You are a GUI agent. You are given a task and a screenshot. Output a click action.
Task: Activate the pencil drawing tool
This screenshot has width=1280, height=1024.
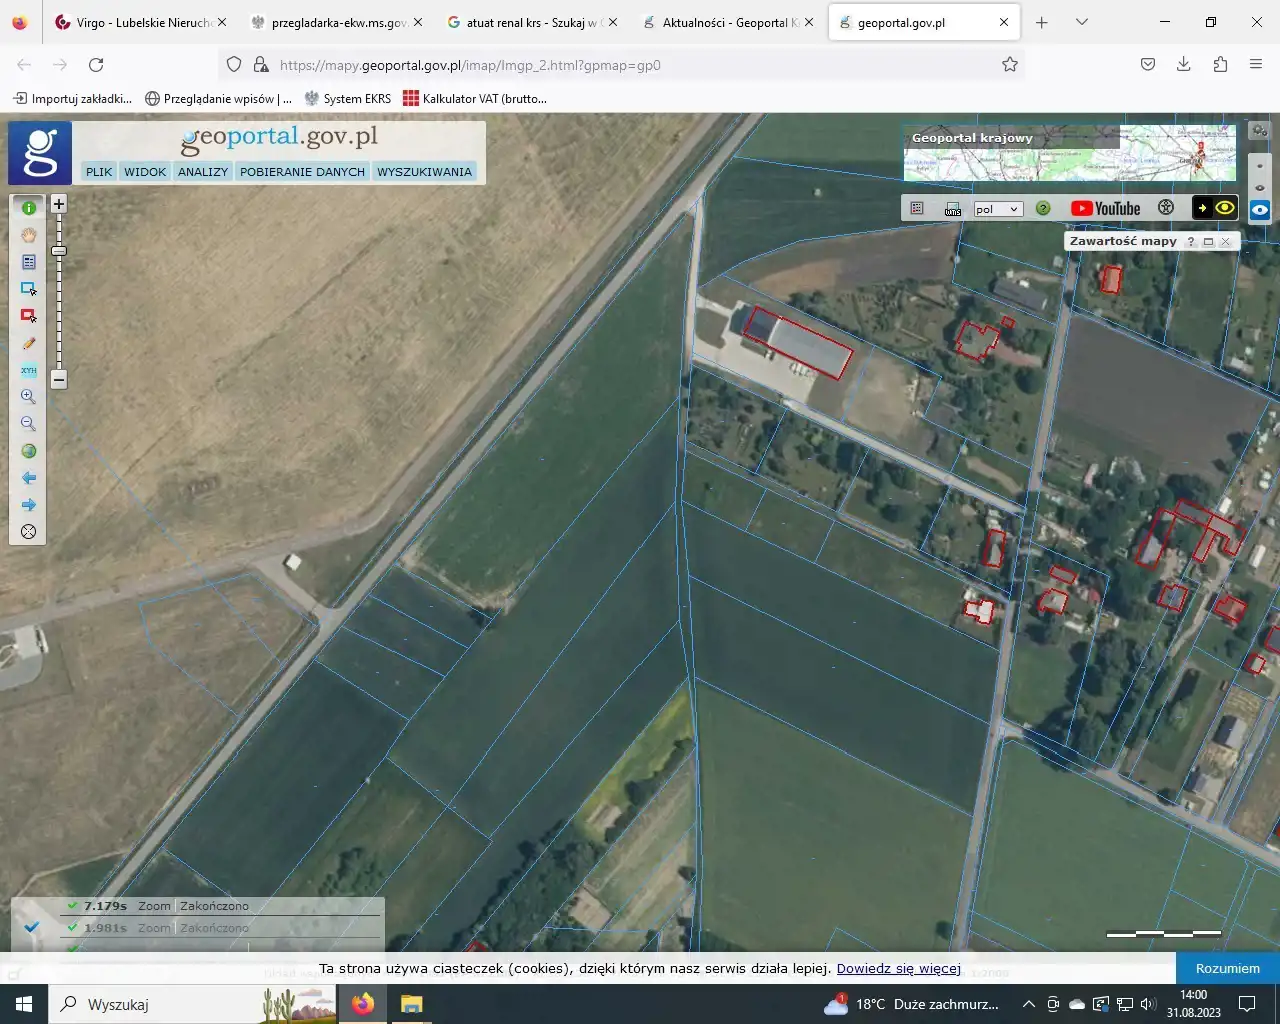tap(29, 343)
